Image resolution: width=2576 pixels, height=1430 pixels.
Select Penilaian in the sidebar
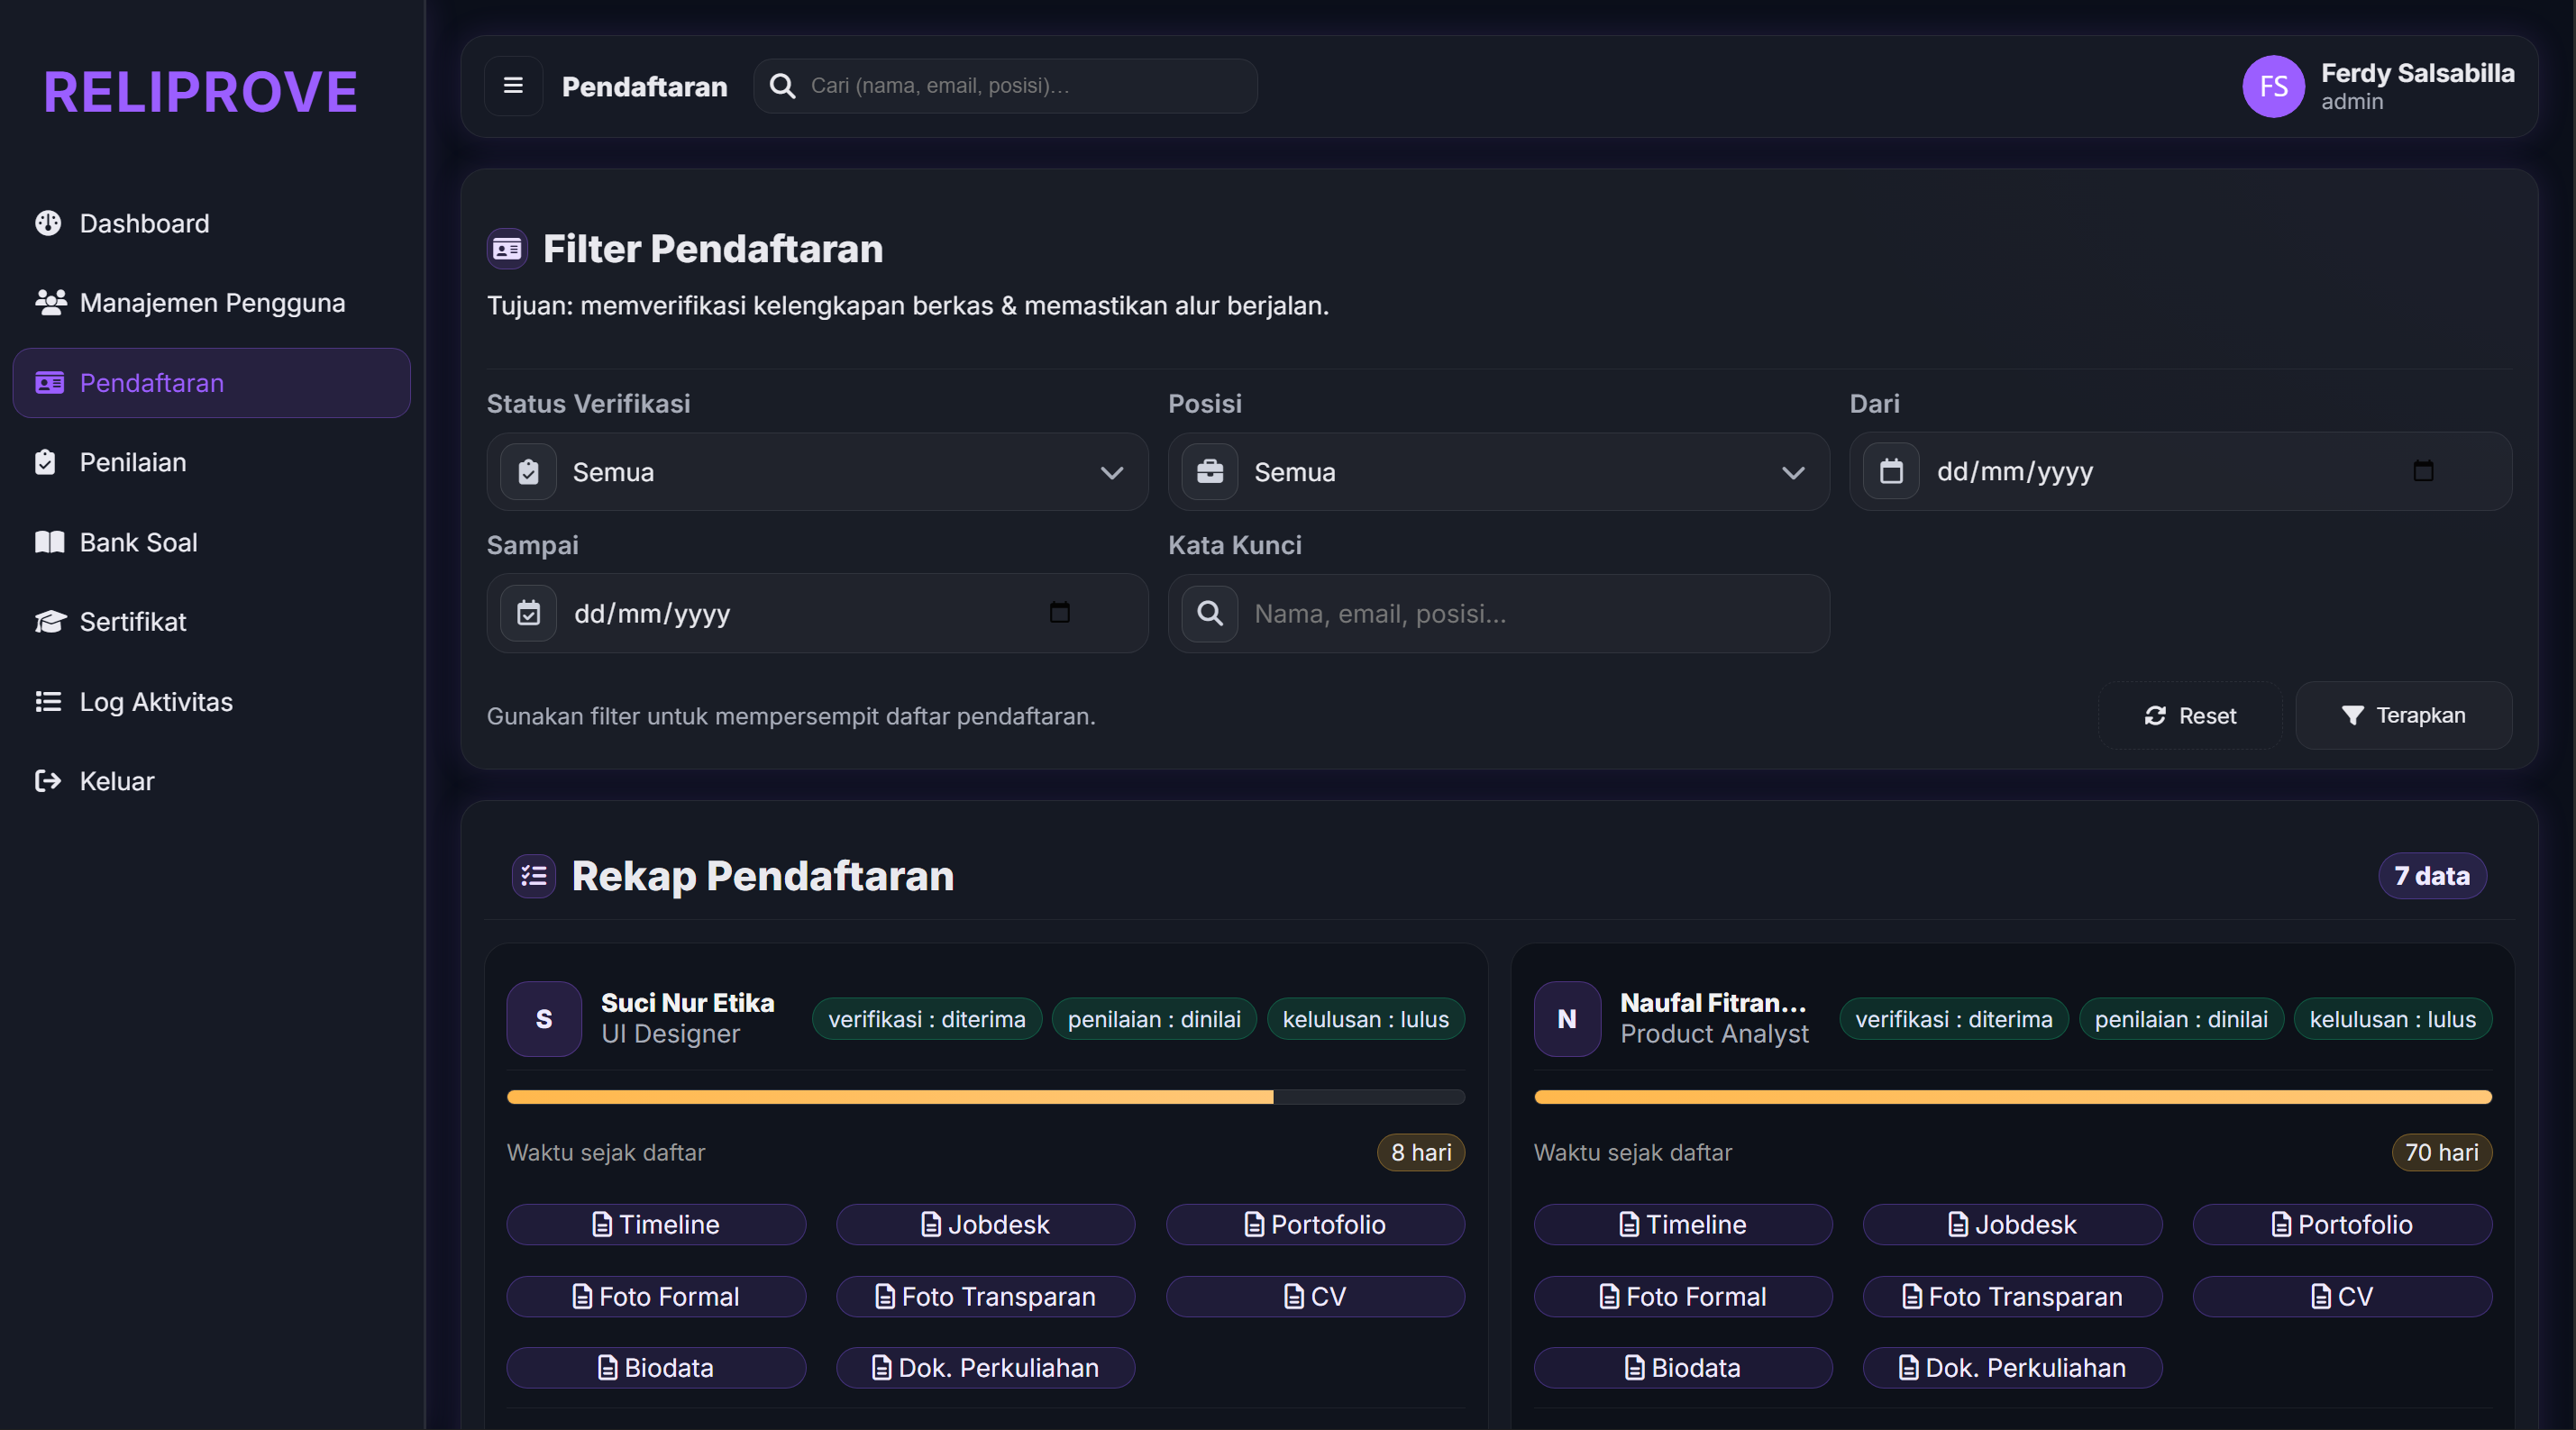click(x=211, y=462)
